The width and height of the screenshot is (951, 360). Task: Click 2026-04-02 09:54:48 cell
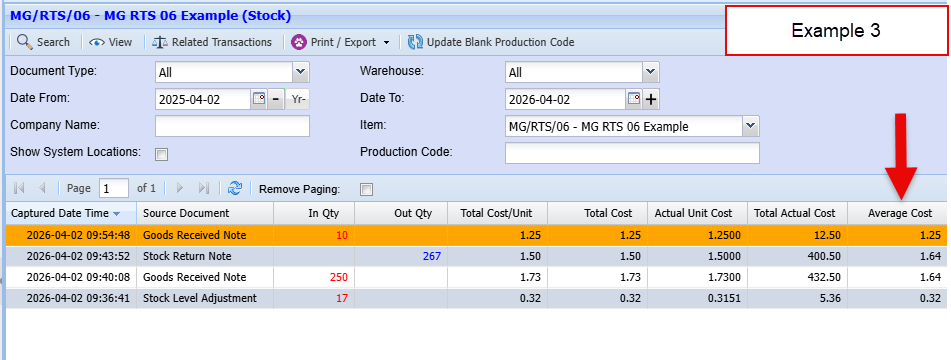[x=72, y=235]
